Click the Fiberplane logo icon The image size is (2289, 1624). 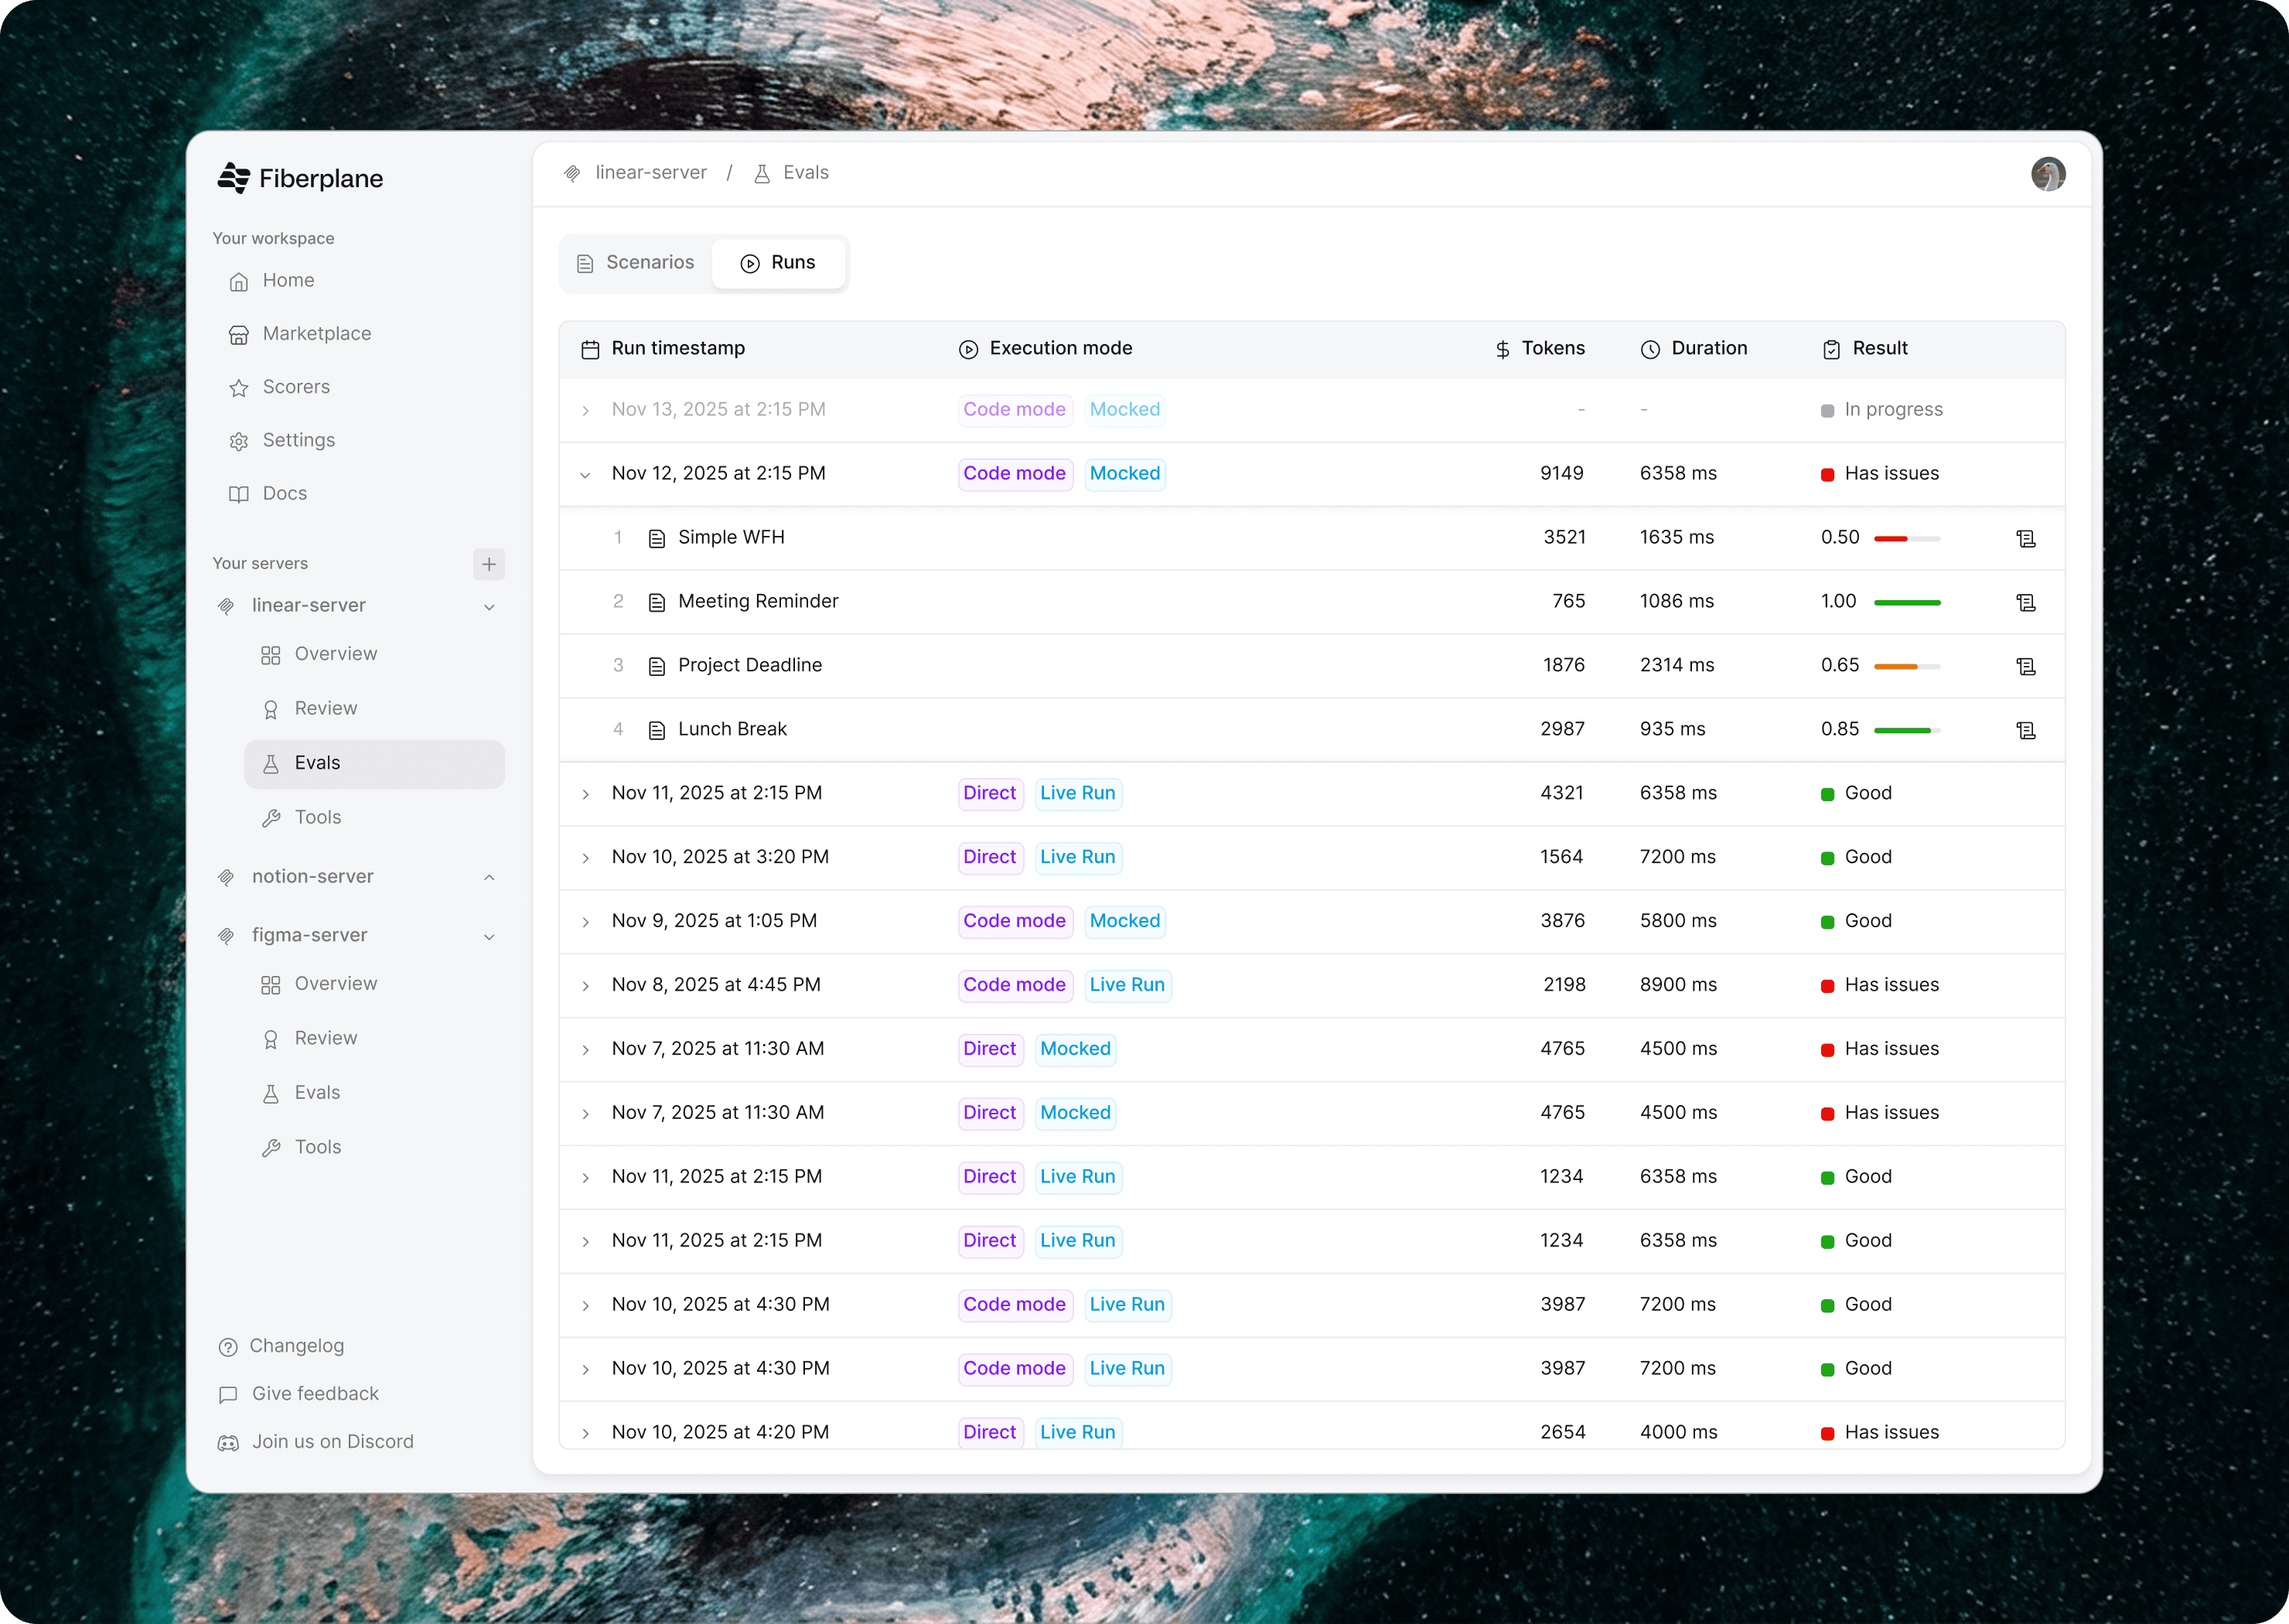(233, 178)
